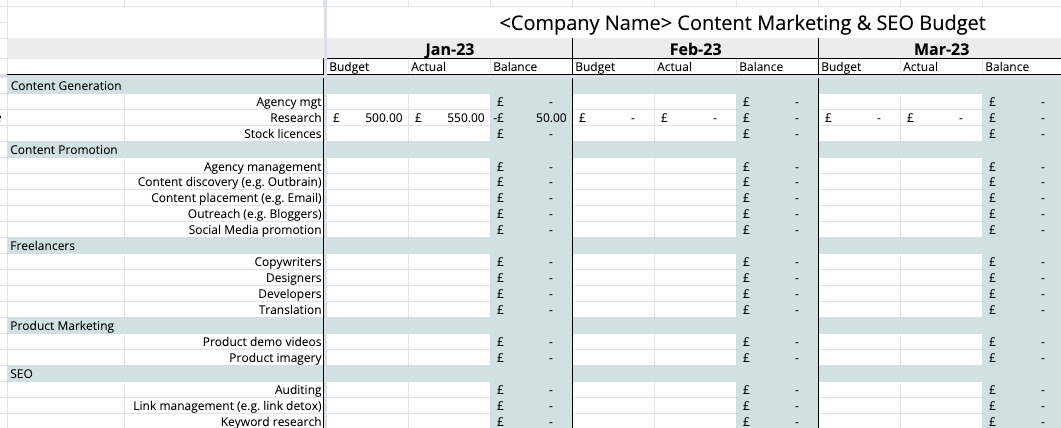
Task: Click Research Jan-23 budget cell showing 500.00
Action: tap(367, 118)
